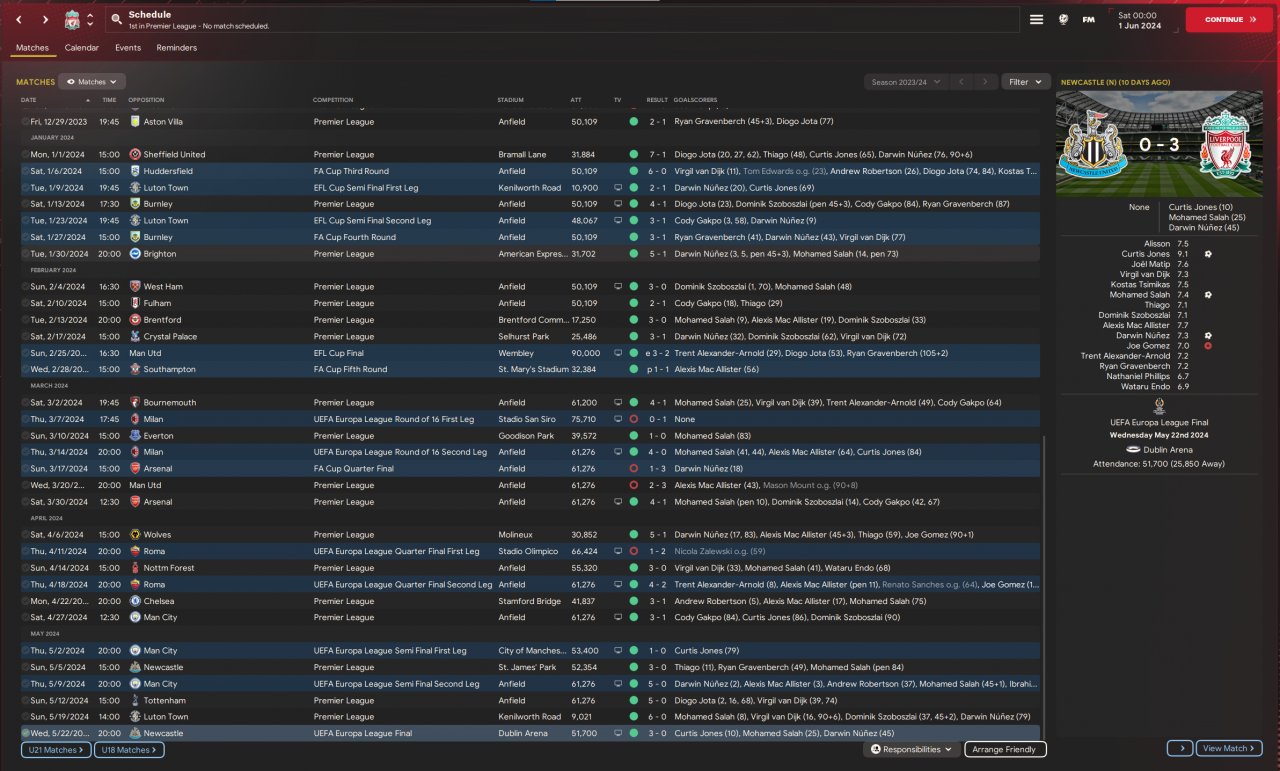The height and width of the screenshot is (771, 1280).
Task: Expand panel with small arrow button beside View Match
Action: pyautogui.click(x=1179, y=748)
